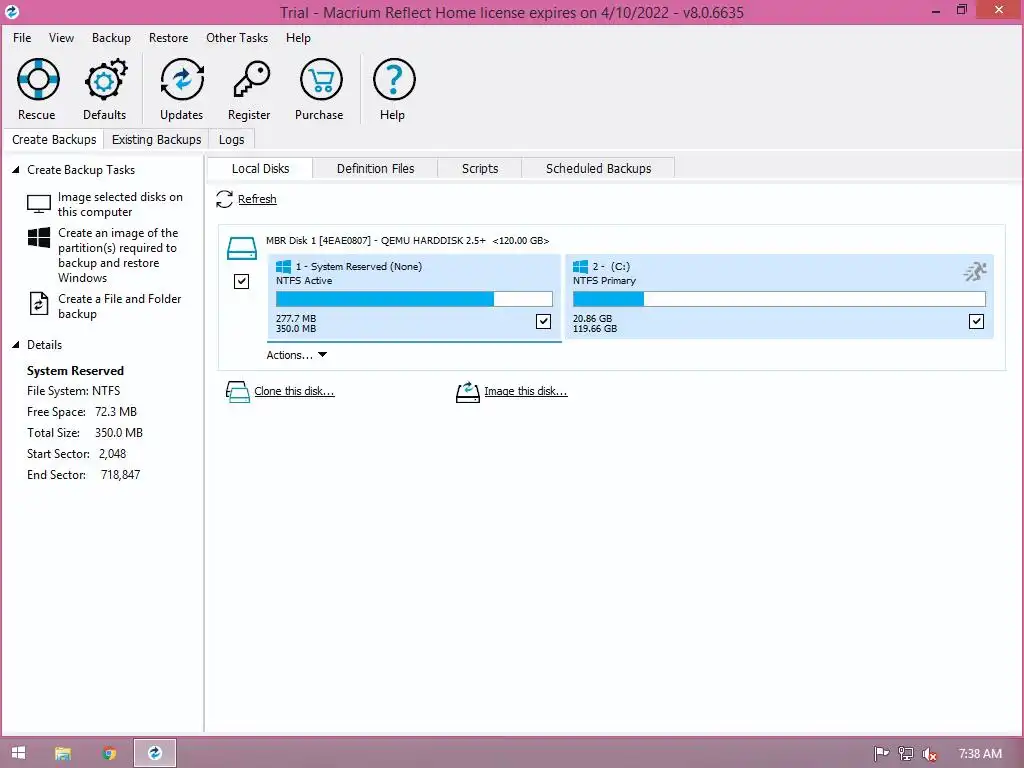Click the network icon in system tray
This screenshot has width=1024, height=768.
coord(906,754)
